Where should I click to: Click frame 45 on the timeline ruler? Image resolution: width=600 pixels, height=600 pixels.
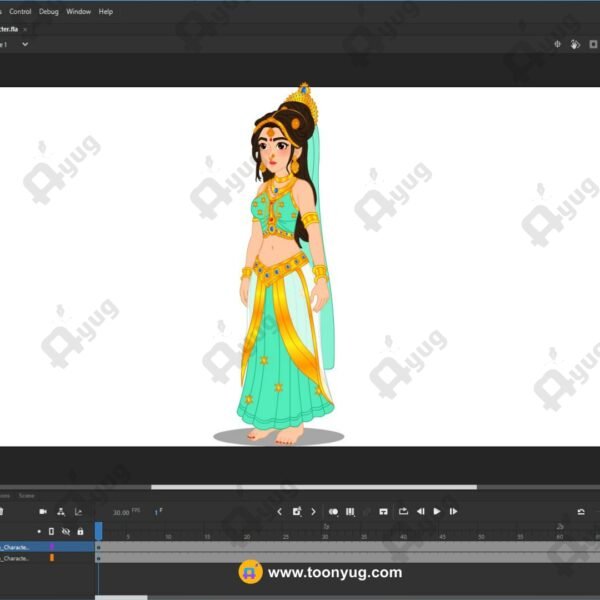pos(442,537)
